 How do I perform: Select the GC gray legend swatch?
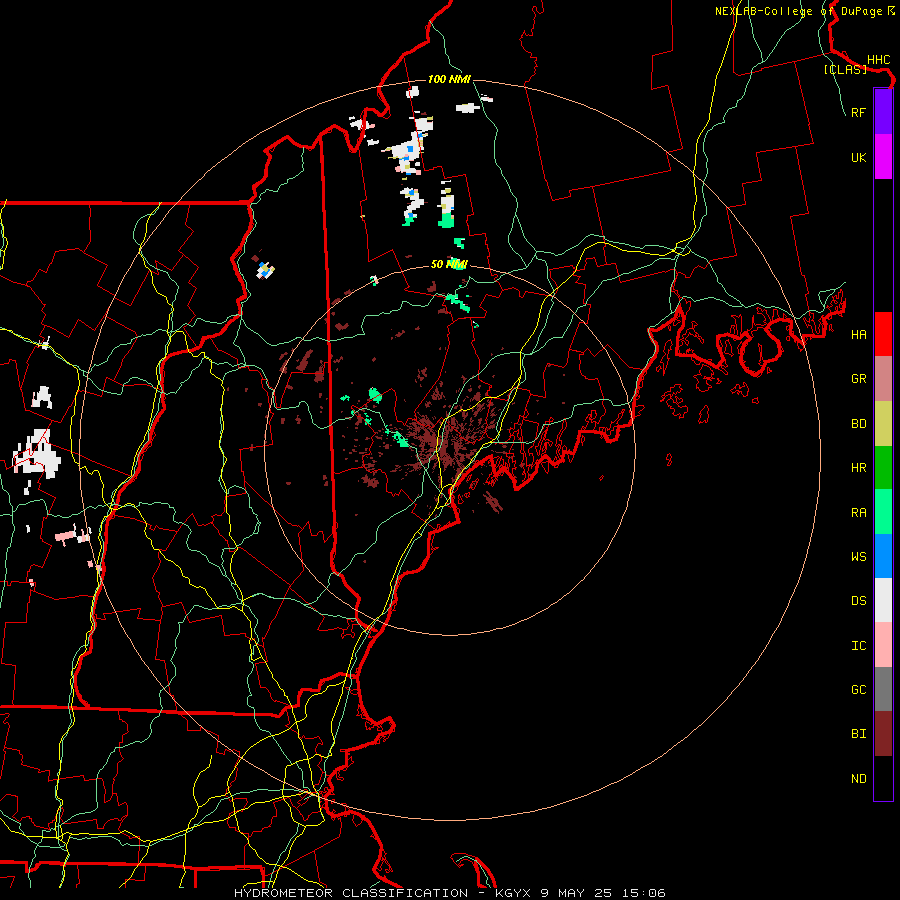[883, 689]
